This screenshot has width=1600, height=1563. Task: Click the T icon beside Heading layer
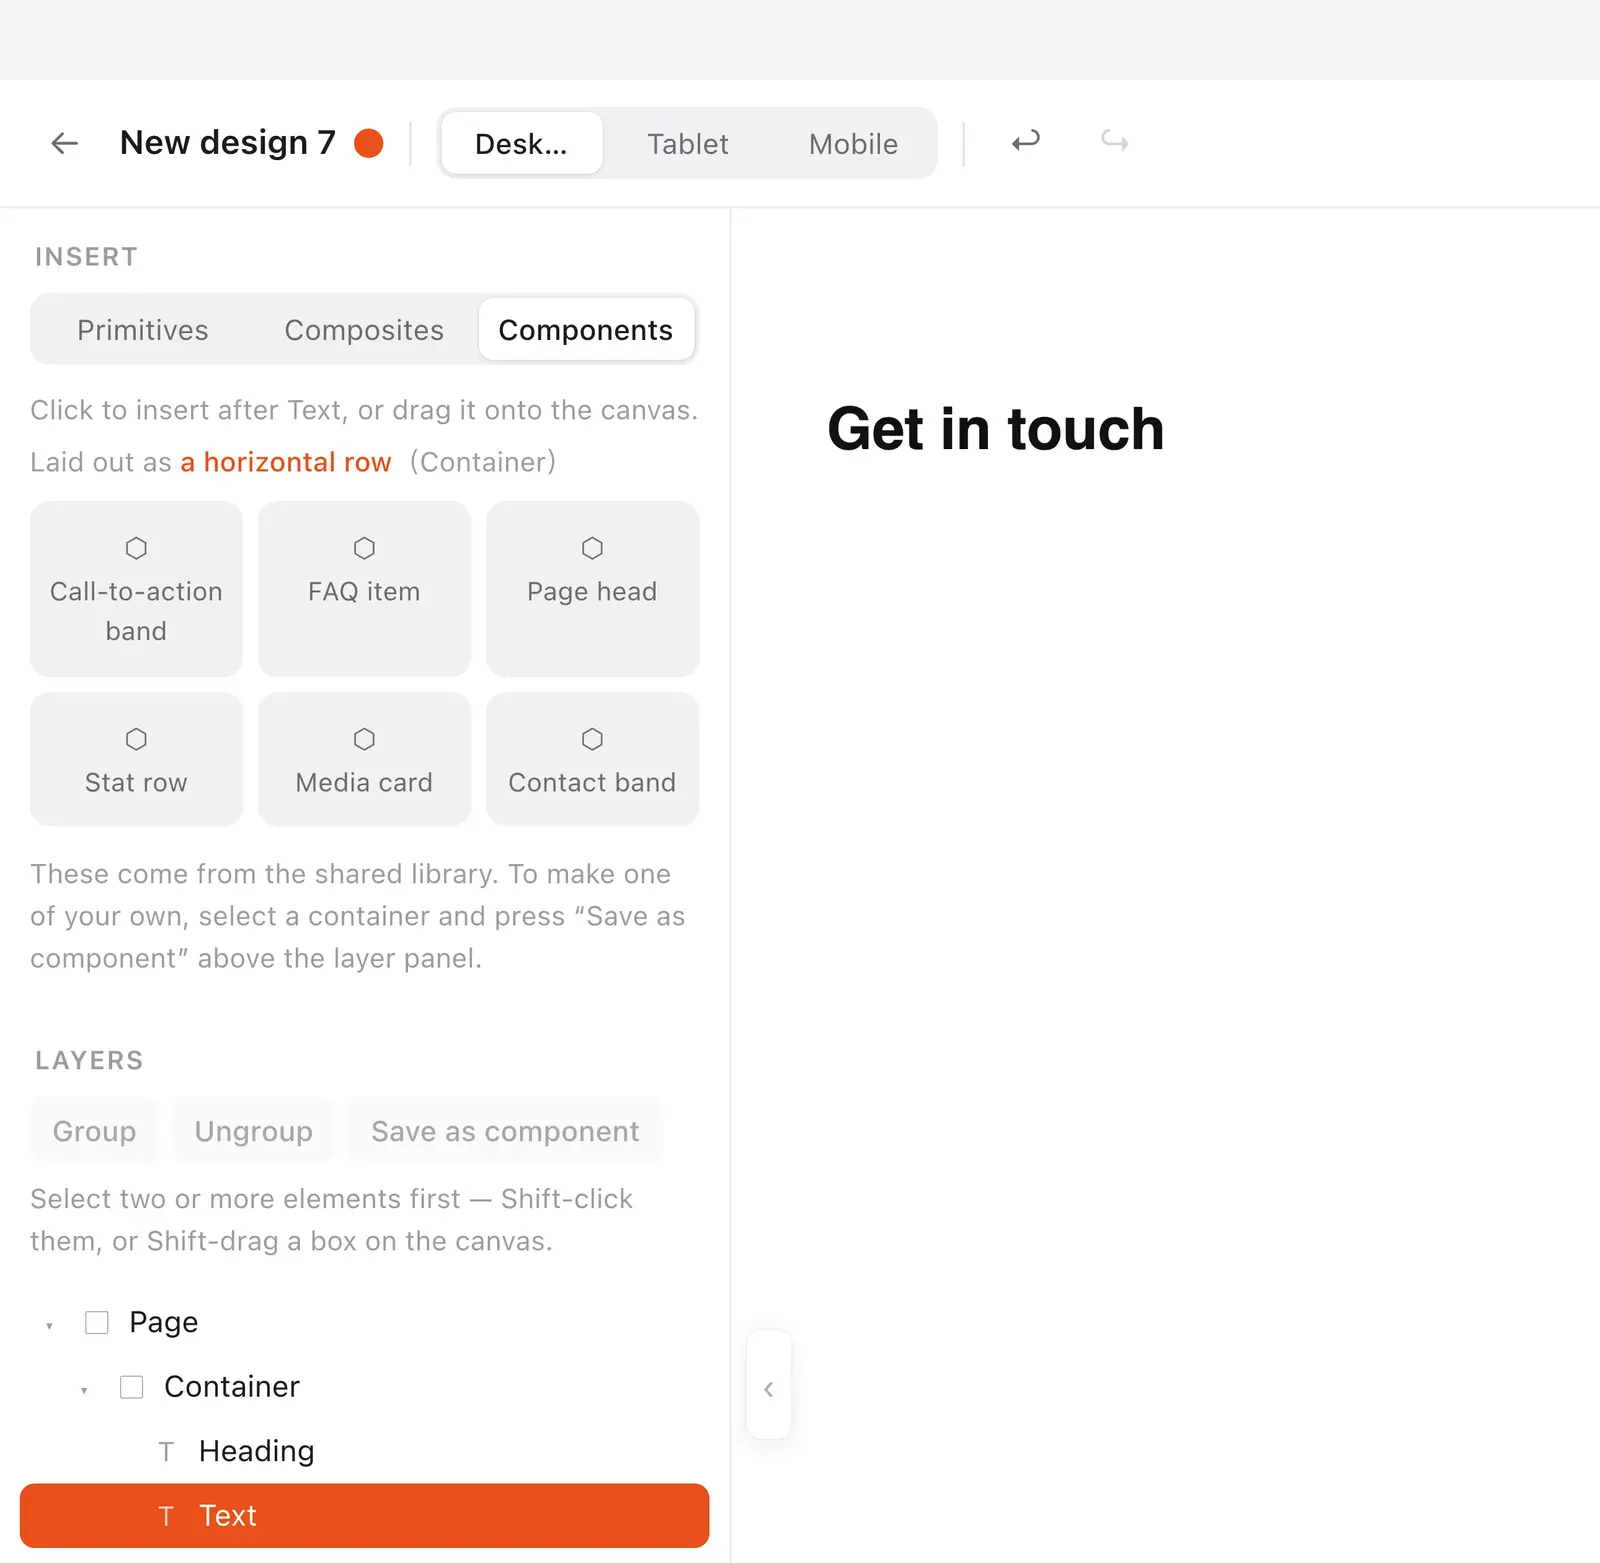[x=166, y=1452]
